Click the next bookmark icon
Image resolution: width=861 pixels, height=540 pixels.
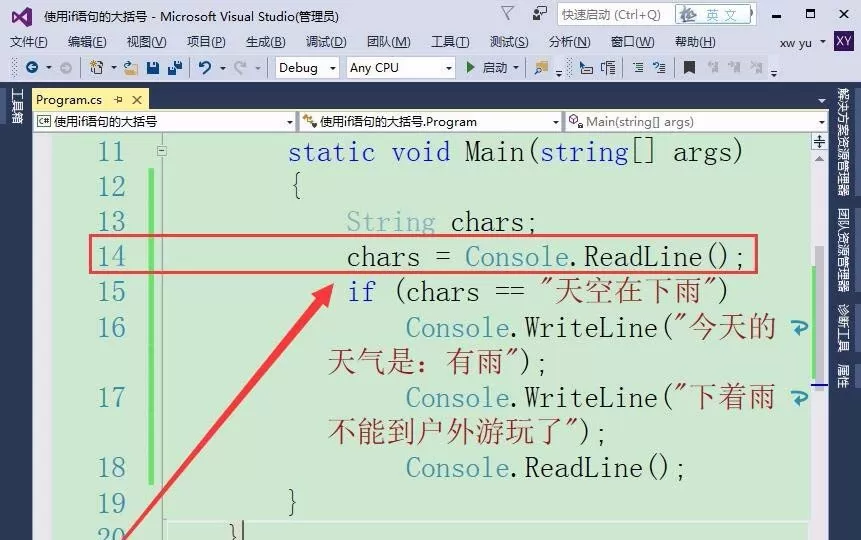tap(734, 68)
